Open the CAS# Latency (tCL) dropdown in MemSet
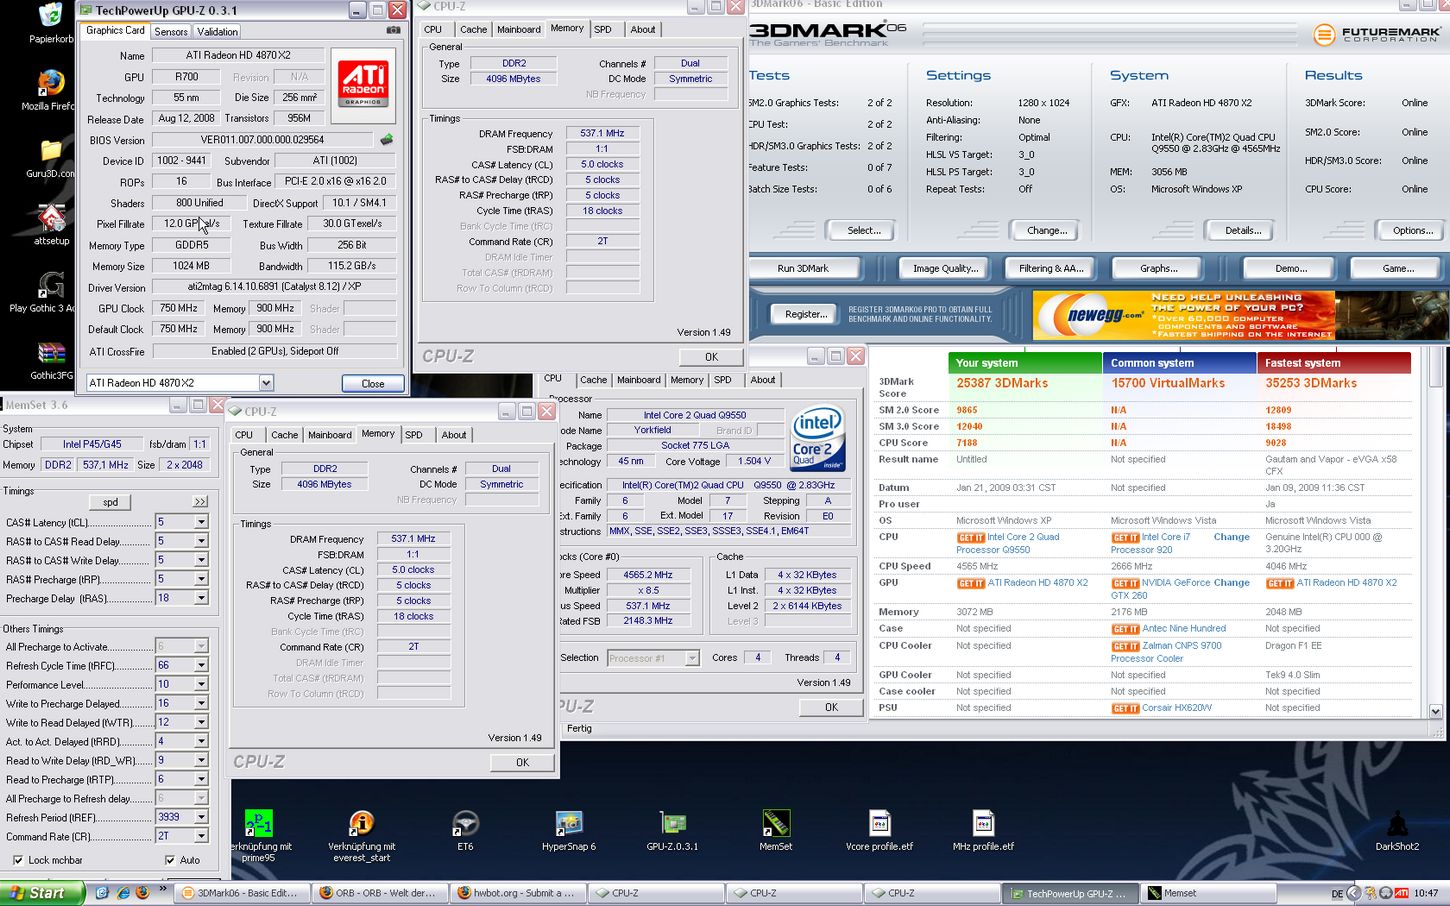 [201, 522]
